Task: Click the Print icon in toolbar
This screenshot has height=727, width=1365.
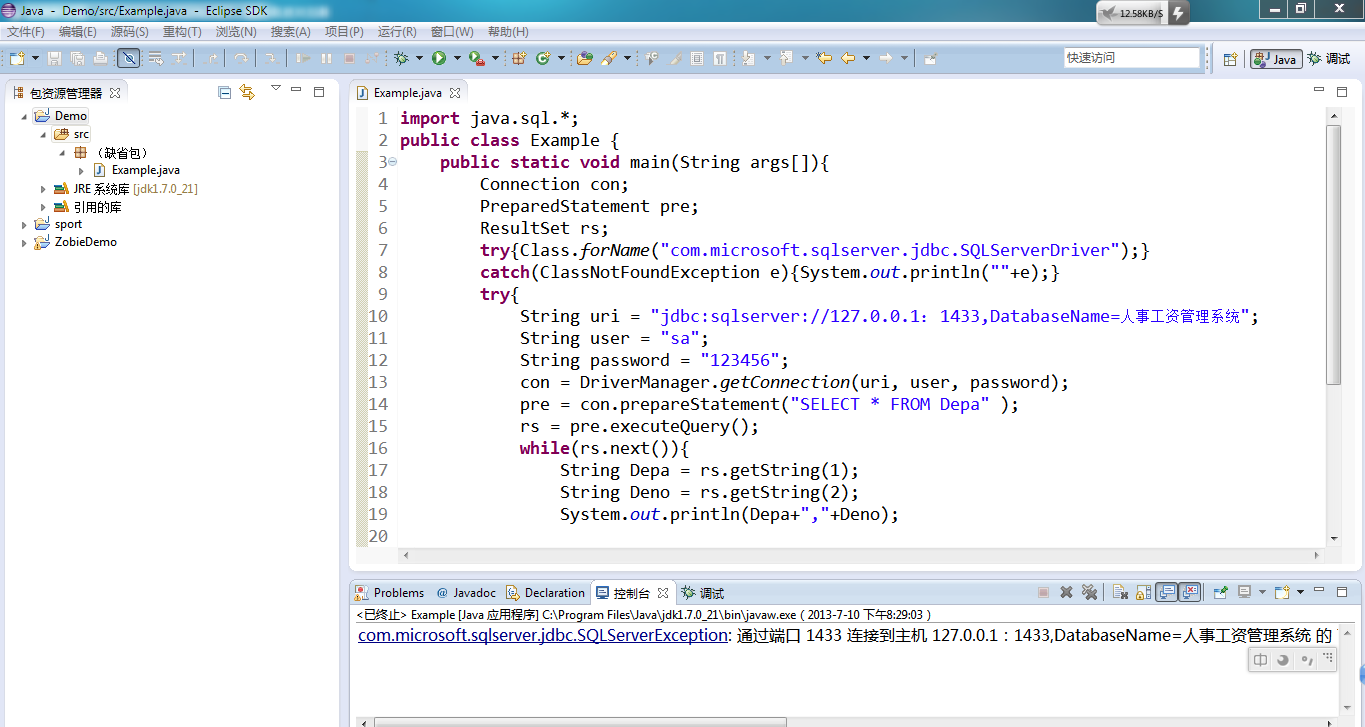Action: pyautogui.click(x=100, y=58)
